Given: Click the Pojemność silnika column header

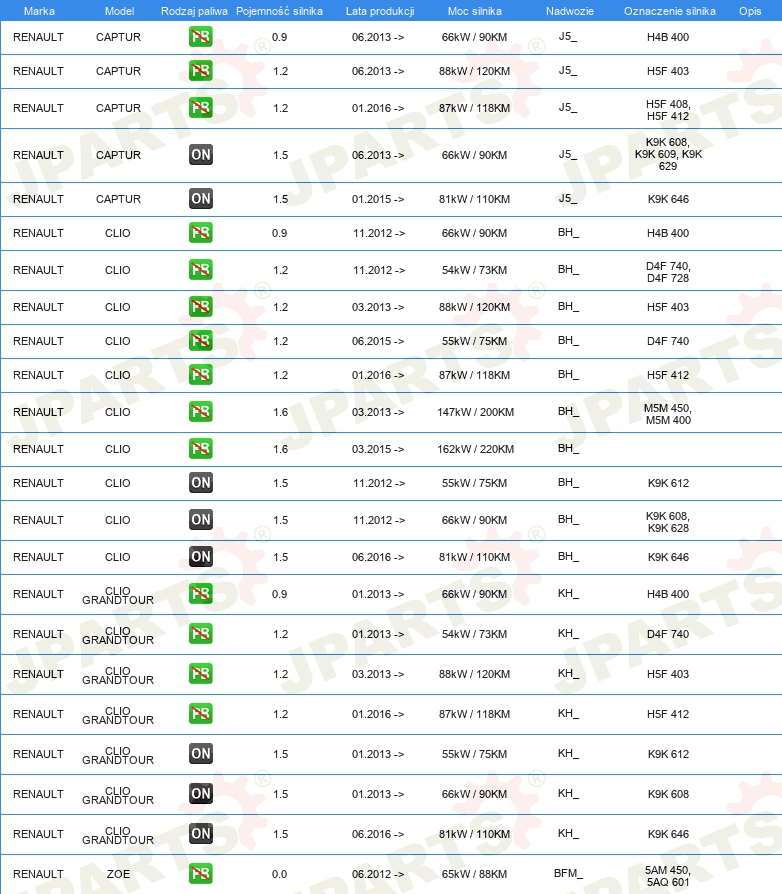Looking at the screenshot, I should point(279,11).
